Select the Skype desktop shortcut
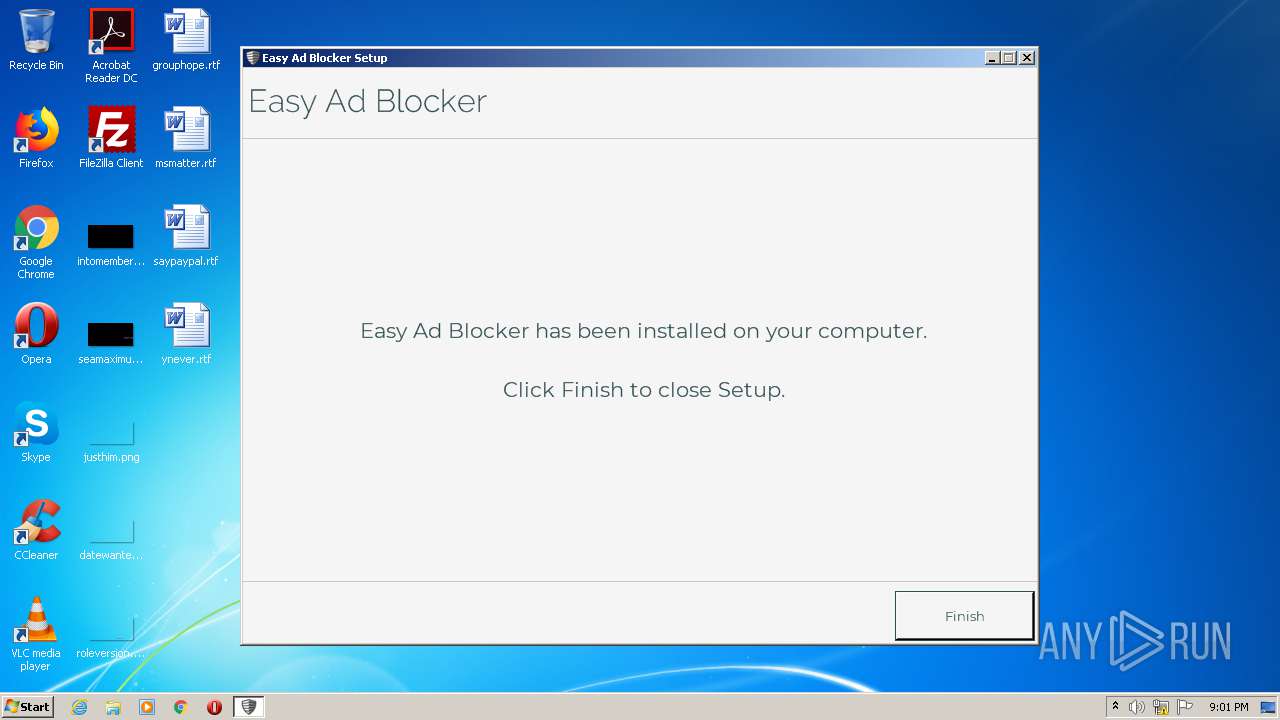Viewport: 1280px width, 720px height. (36, 432)
